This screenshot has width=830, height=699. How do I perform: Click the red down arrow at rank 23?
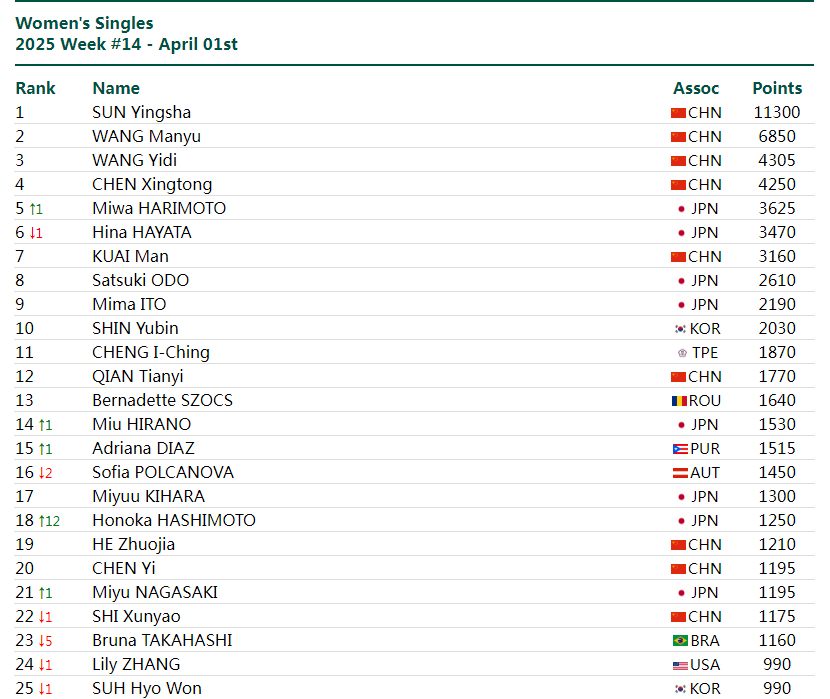point(42,641)
